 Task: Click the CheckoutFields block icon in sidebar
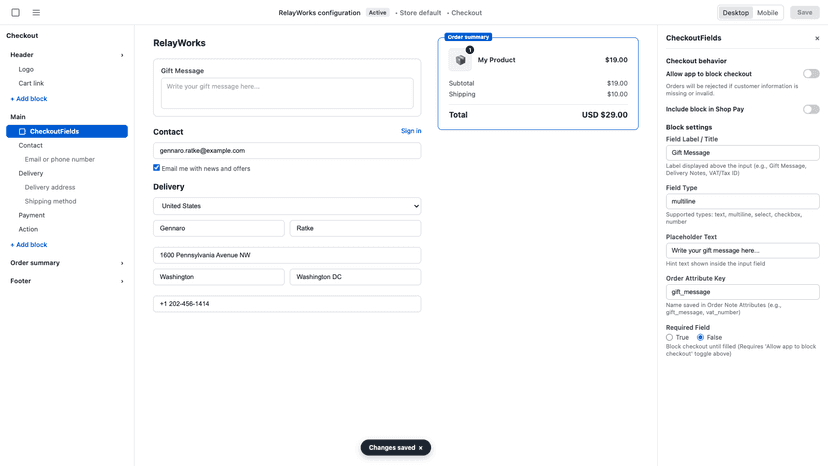coord(22,132)
